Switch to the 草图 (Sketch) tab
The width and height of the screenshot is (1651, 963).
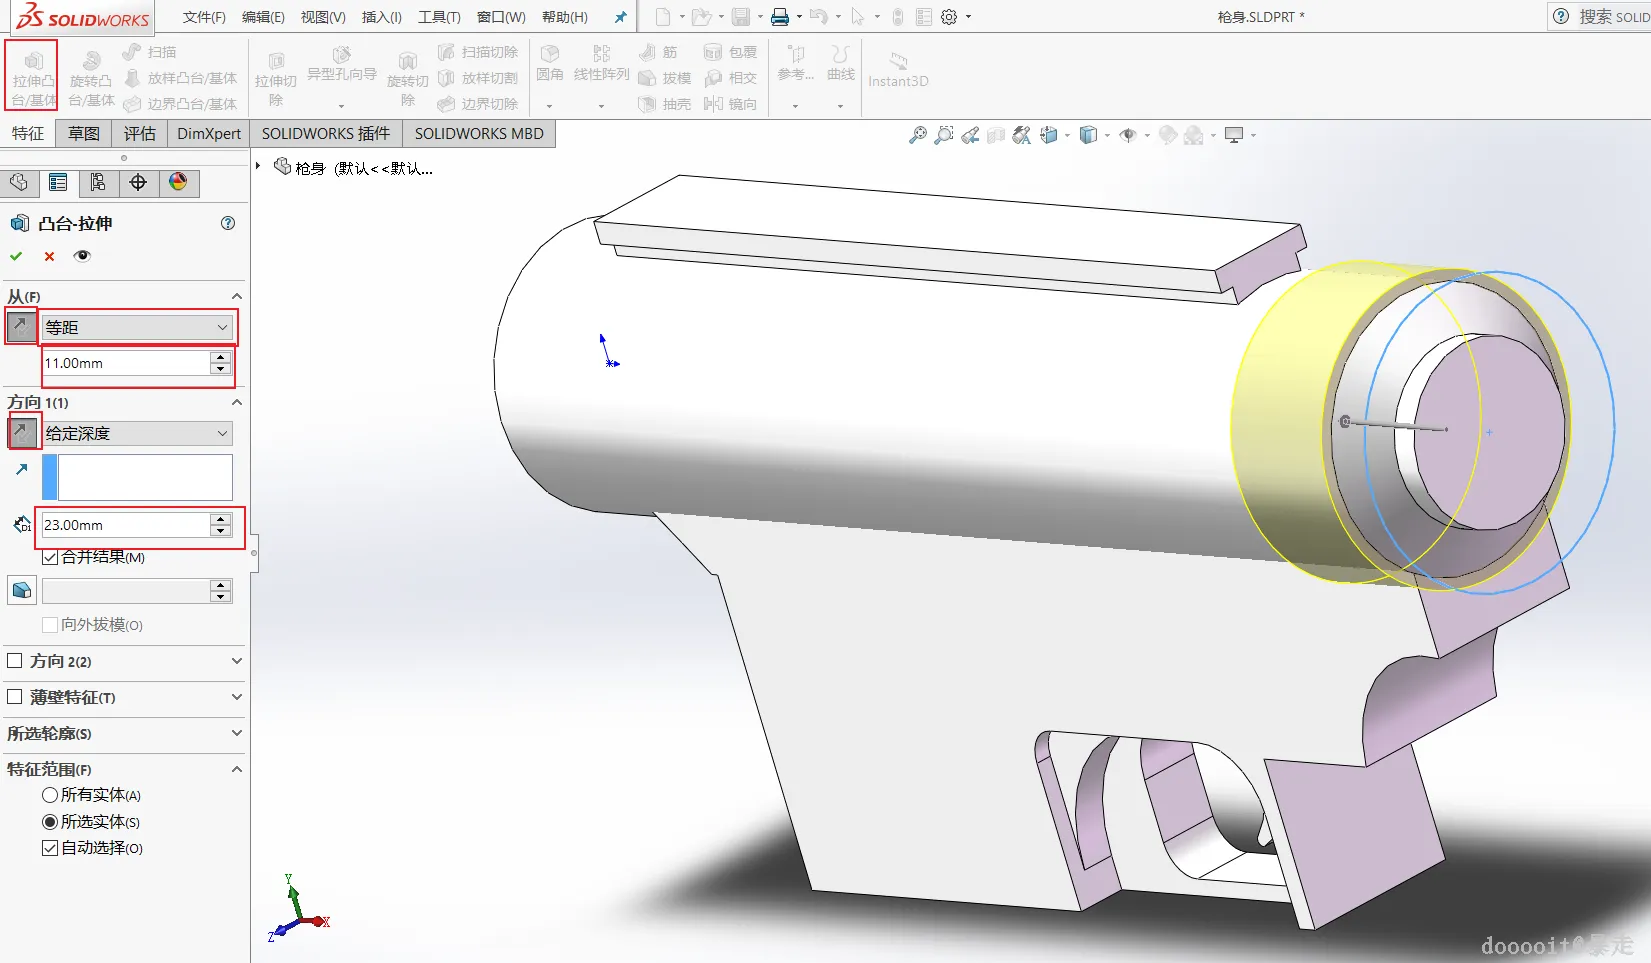point(84,134)
